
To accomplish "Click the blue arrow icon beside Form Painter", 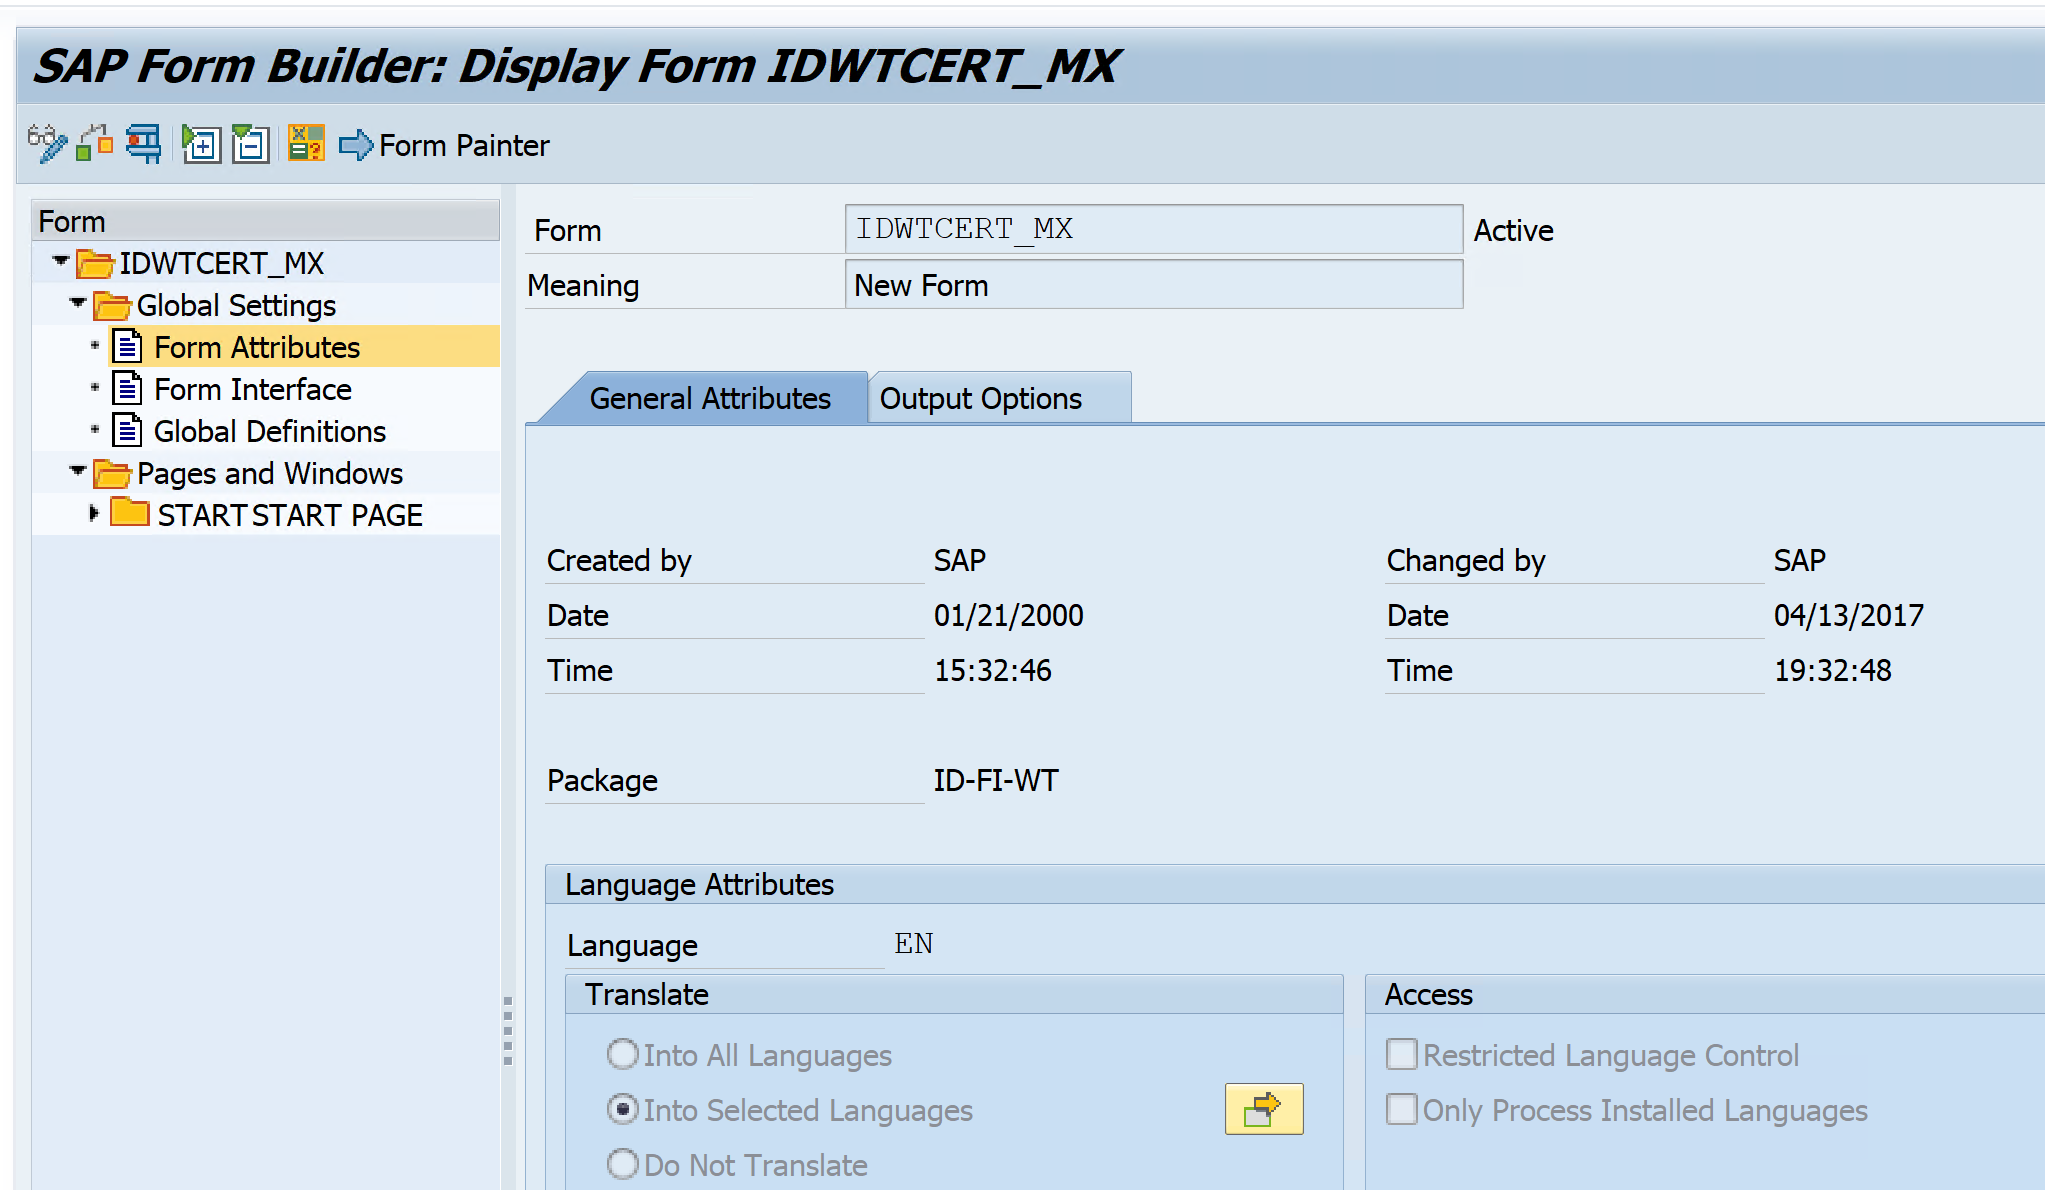I will [356, 145].
